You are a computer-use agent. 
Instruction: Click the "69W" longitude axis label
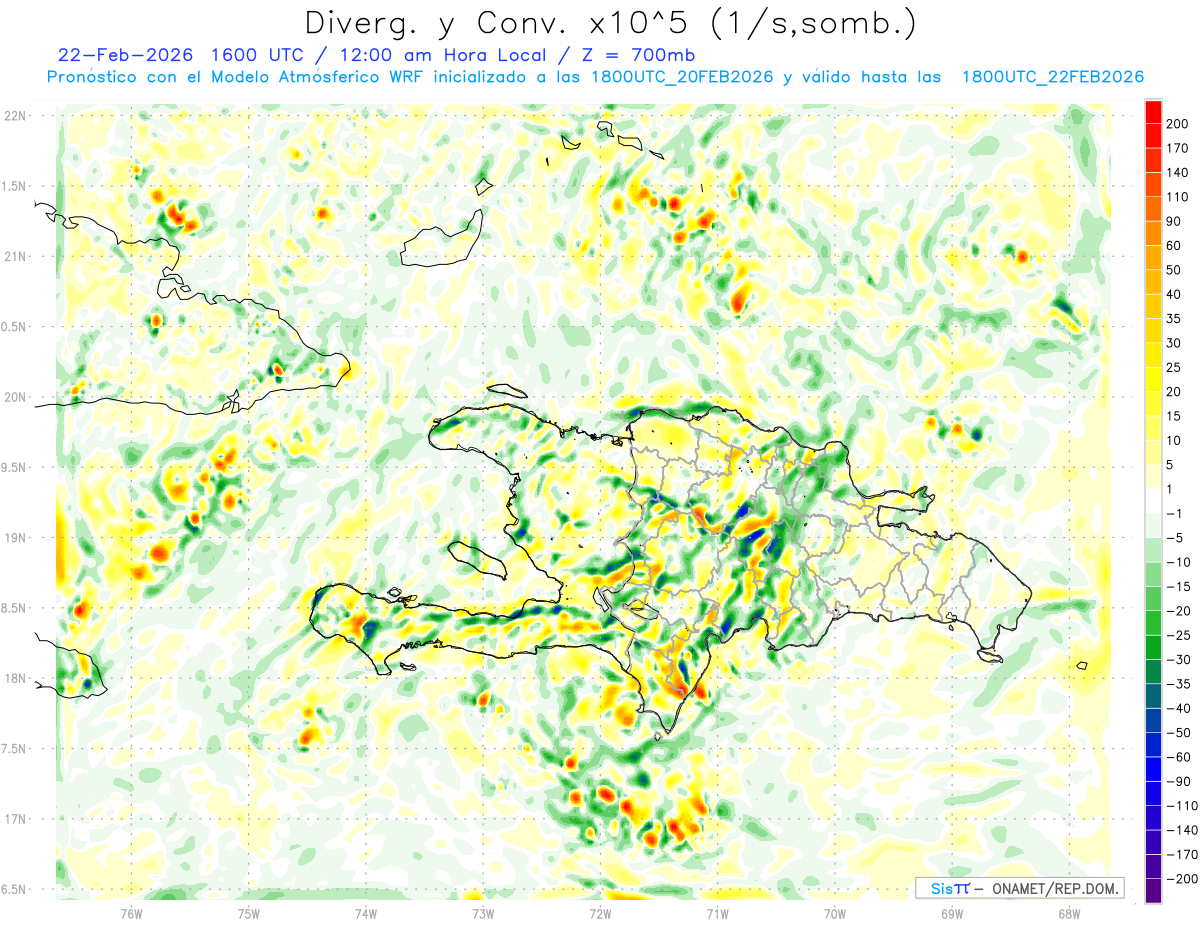[x=952, y=912]
